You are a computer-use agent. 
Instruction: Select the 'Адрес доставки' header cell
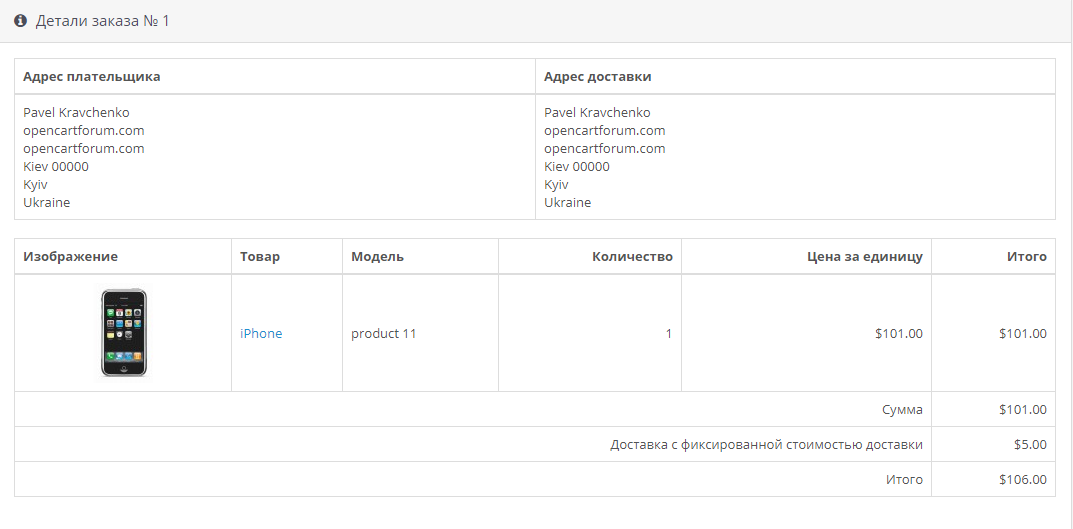pos(598,77)
